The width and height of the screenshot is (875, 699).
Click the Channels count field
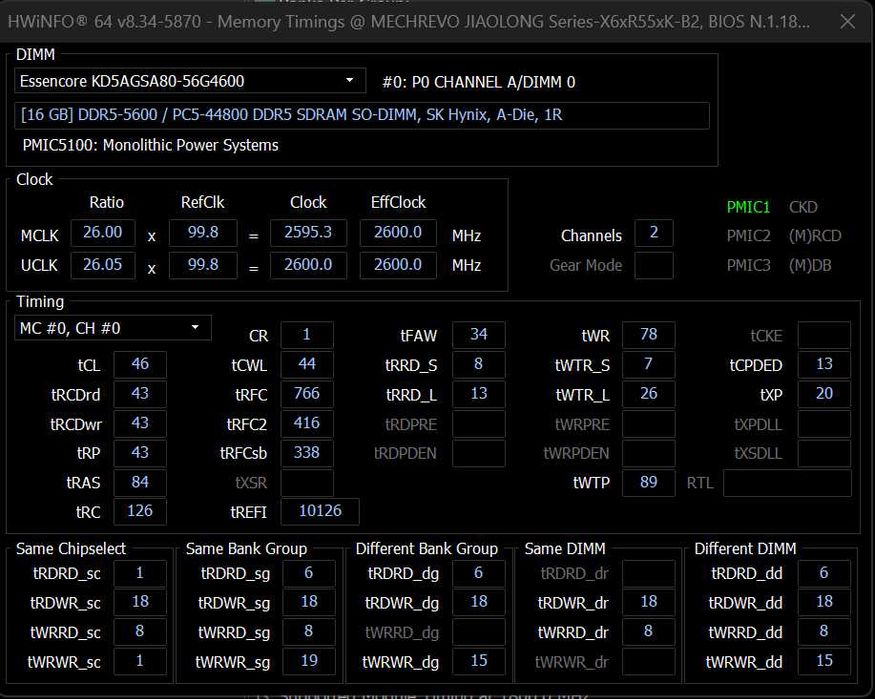pos(653,234)
